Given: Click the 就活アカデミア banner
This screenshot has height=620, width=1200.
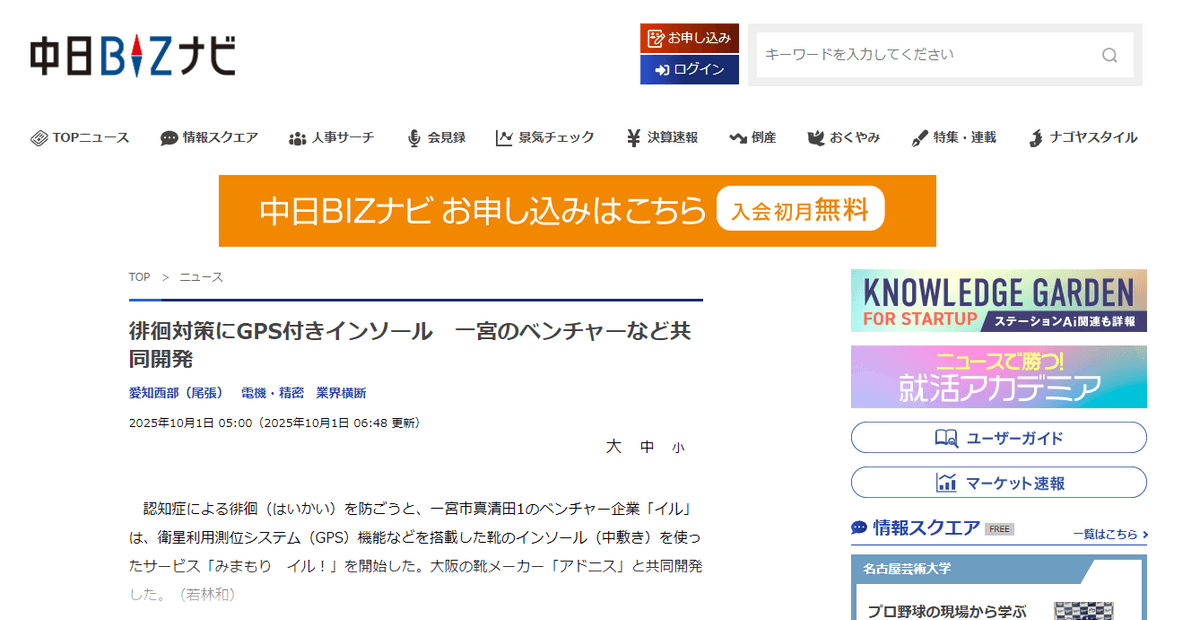Looking at the screenshot, I should click(999, 377).
